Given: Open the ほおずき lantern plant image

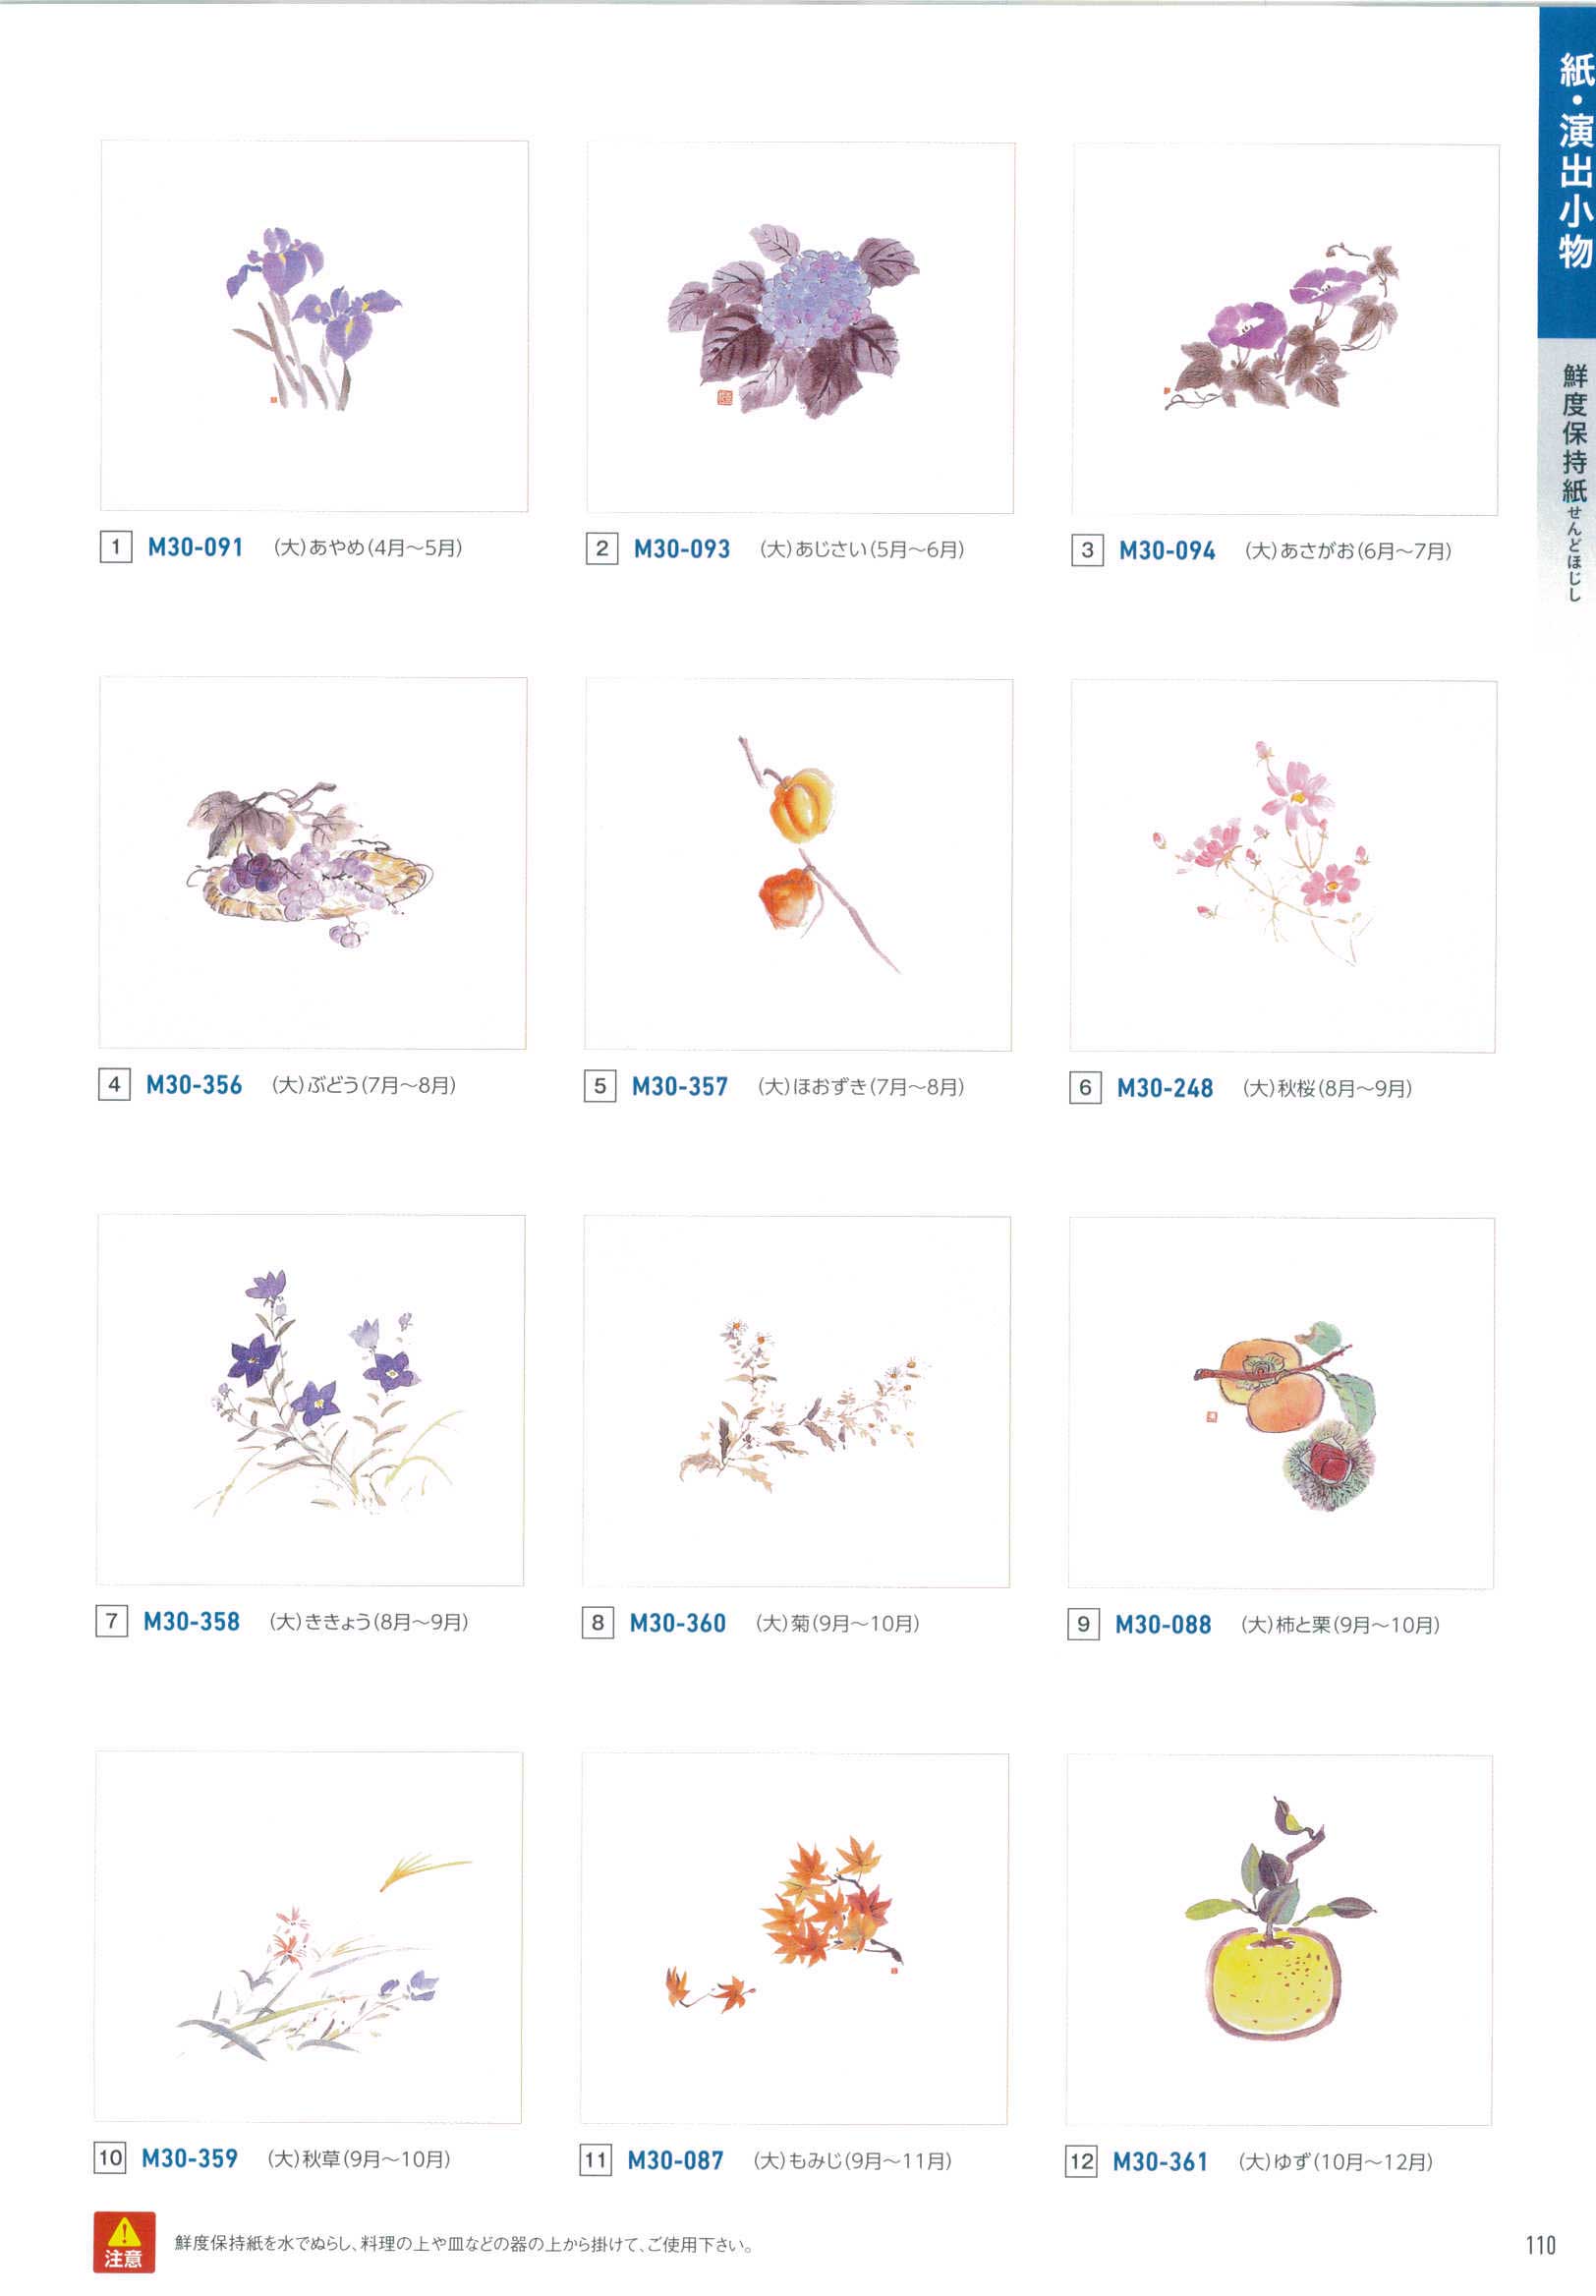Looking at the screenshot, I should pyautogui.click(x=798, y=865).
